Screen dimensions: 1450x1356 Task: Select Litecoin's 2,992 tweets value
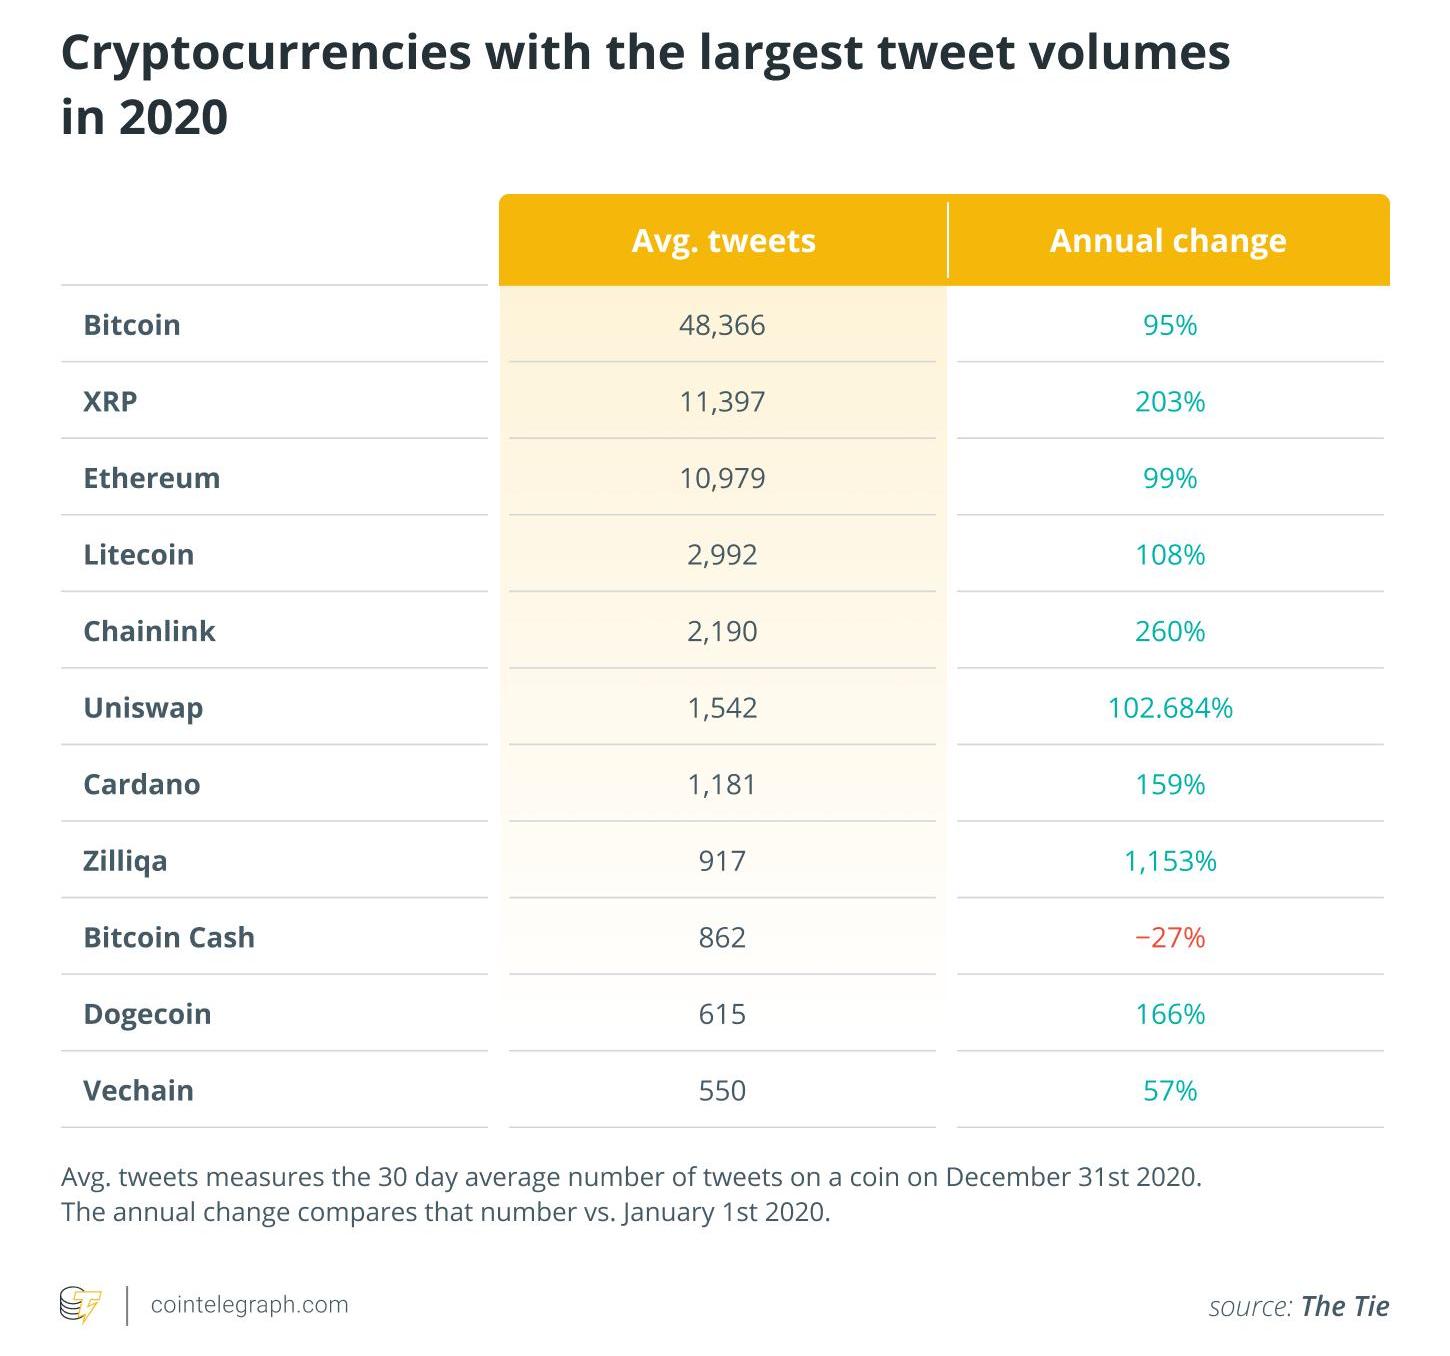click(x=722, y=555)
